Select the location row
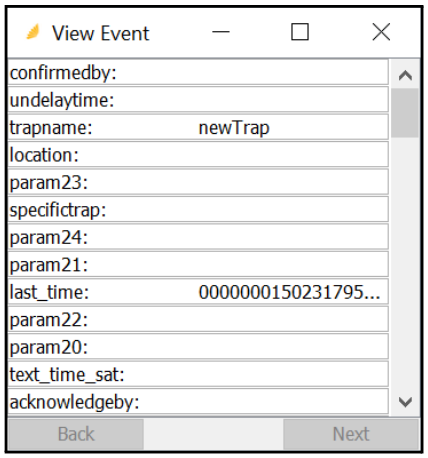 [x=198, y=155]
